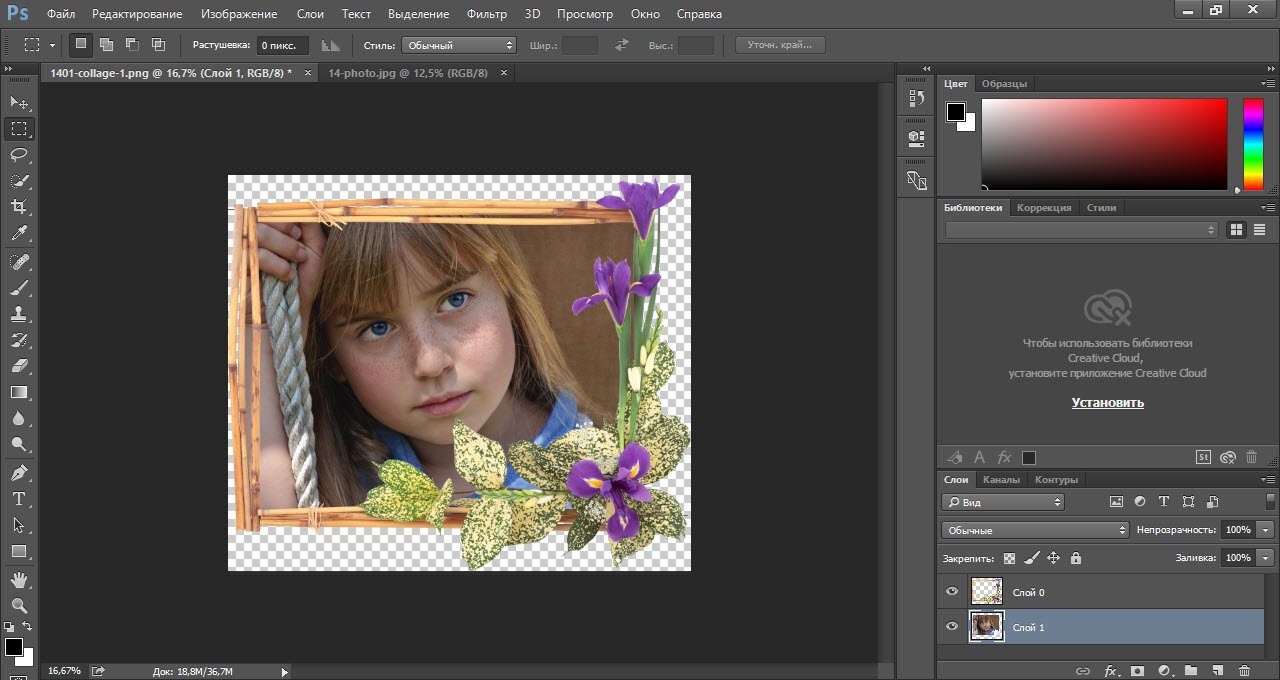Click the rainbow hue slider strip
1280x680 pixels.
[1253, 144]
